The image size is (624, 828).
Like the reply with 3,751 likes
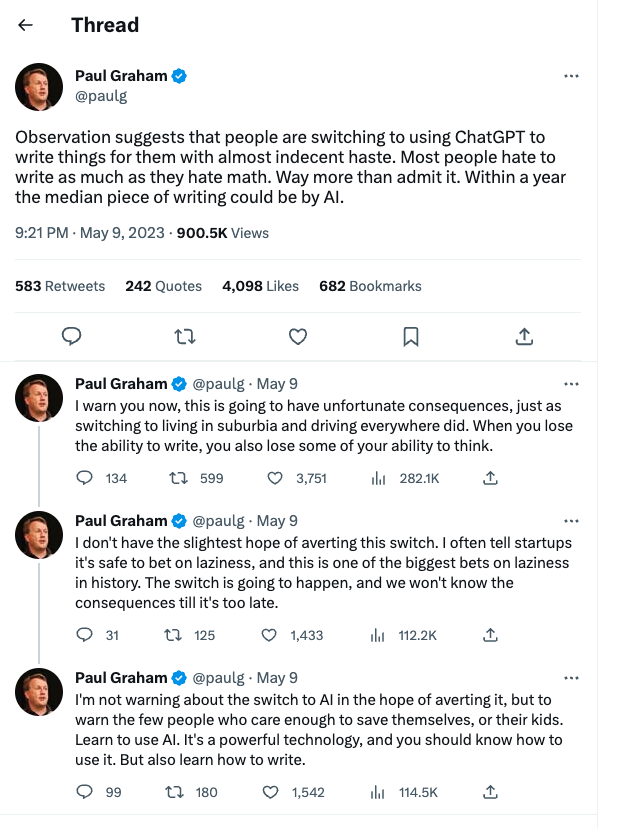(x=274, y=479)
